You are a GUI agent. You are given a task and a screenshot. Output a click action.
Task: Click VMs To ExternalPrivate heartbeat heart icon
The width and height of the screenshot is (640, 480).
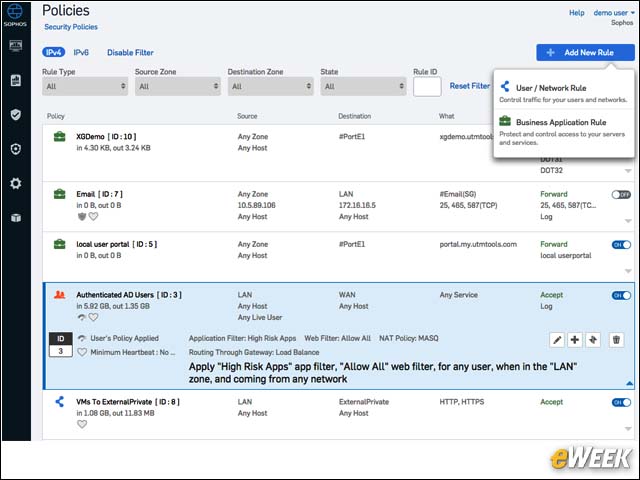82,424
